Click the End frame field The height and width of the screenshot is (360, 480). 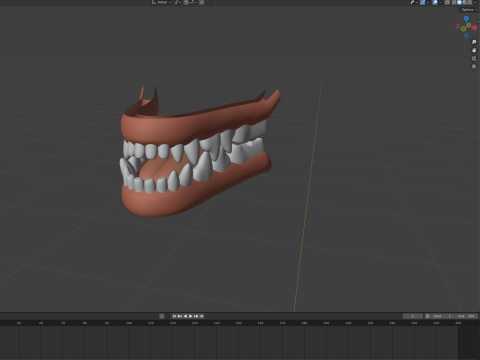(466, 316)
